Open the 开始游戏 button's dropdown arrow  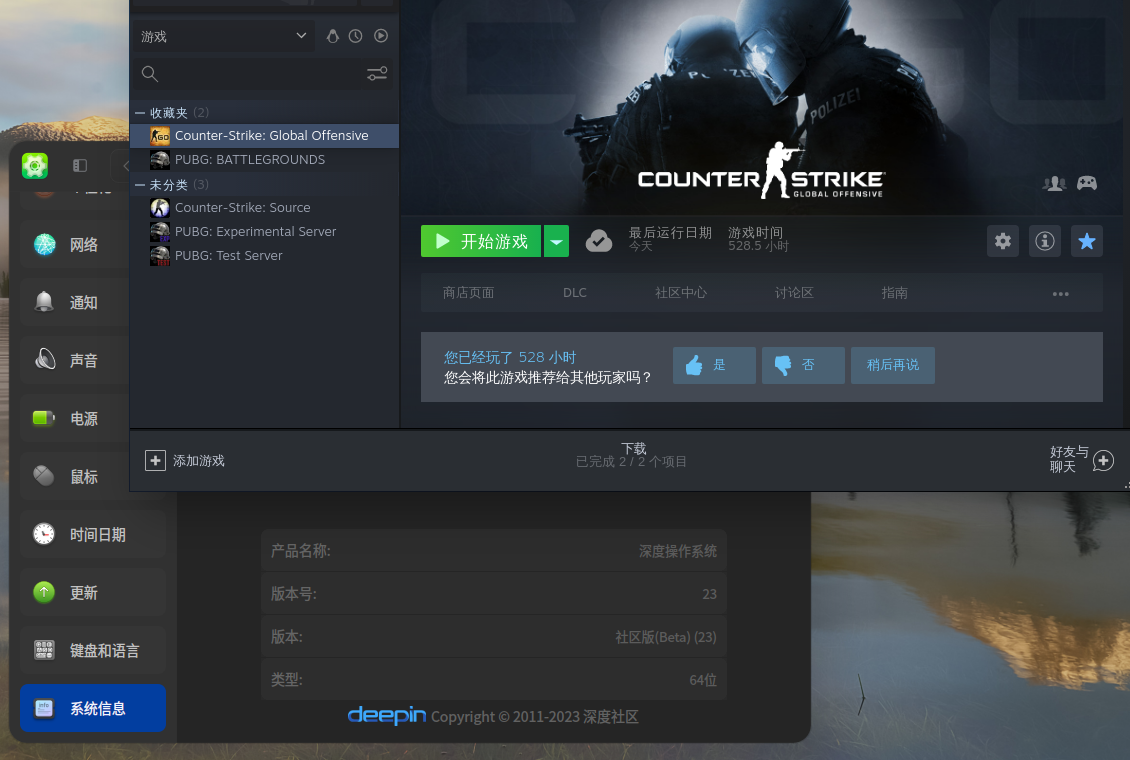point(557,241)
